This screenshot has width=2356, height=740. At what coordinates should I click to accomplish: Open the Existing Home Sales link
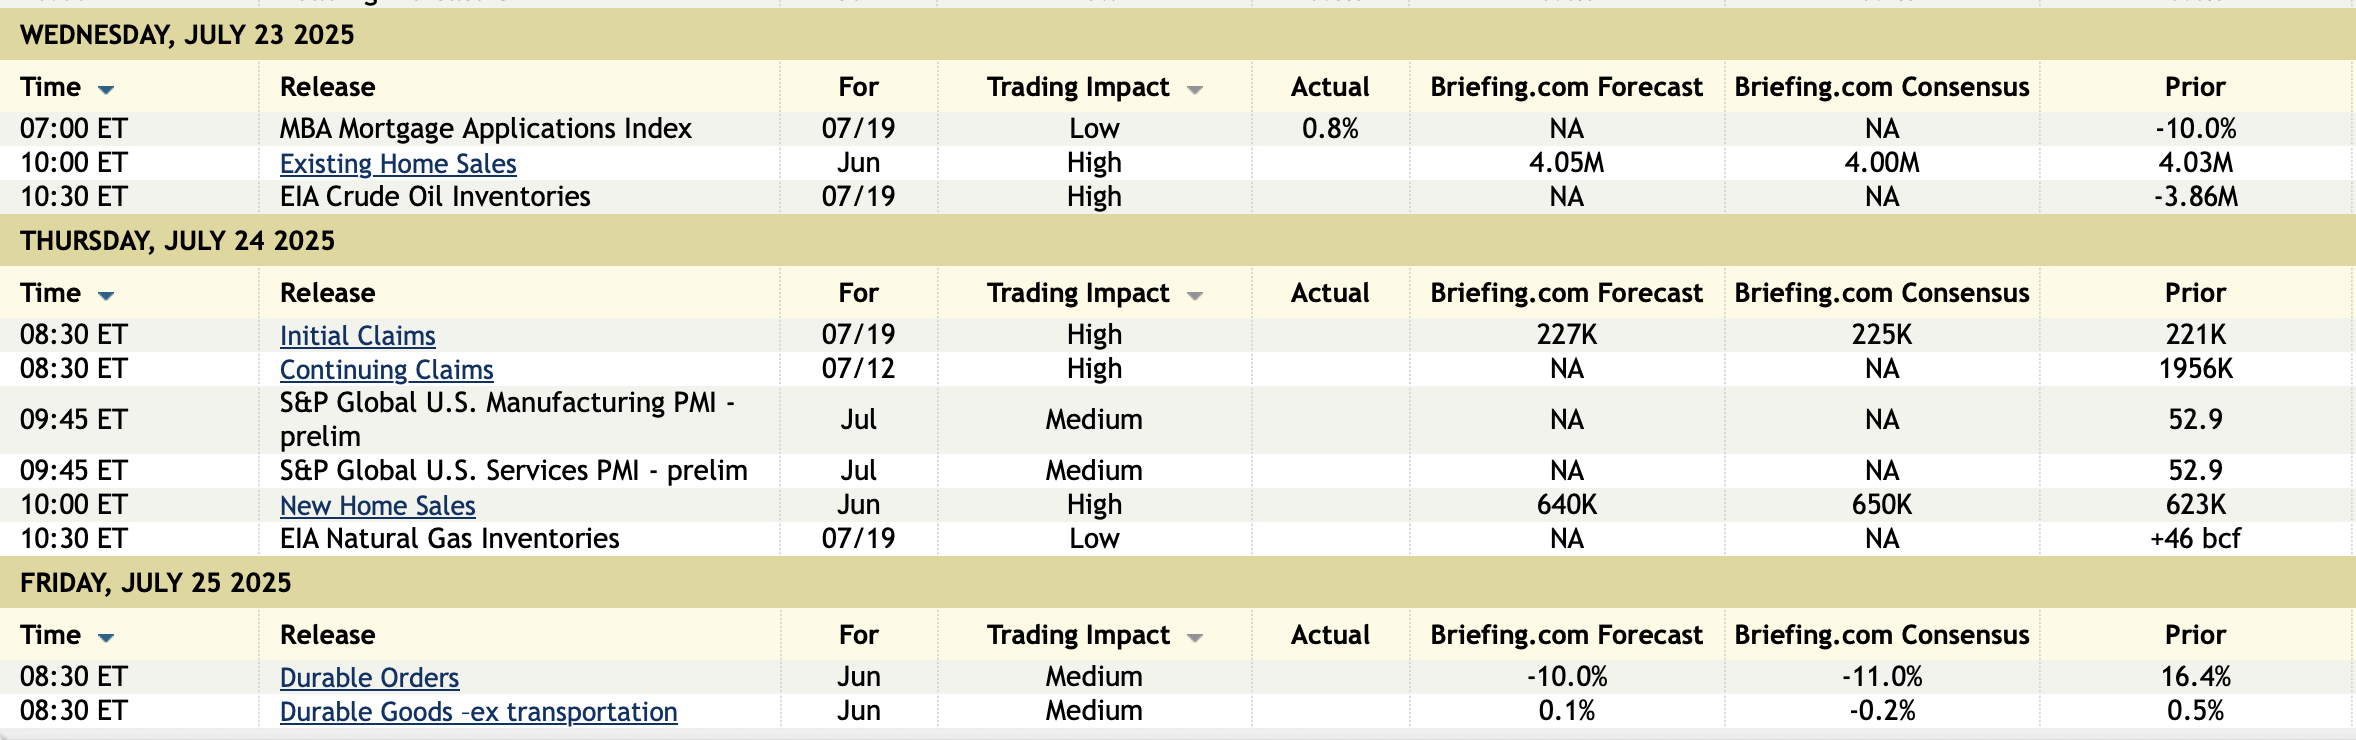(x=398, y=164)
